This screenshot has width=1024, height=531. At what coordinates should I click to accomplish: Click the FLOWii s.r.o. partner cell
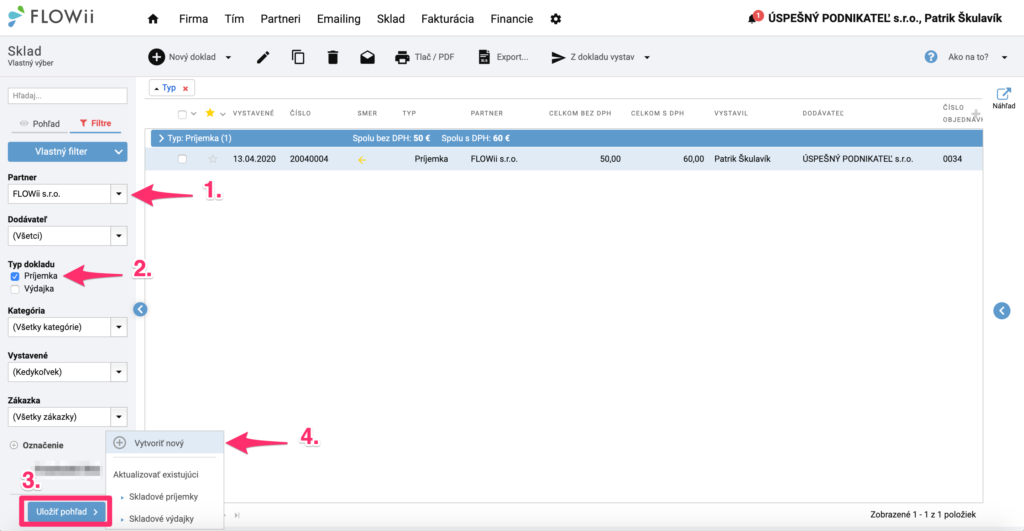point(494,159)
